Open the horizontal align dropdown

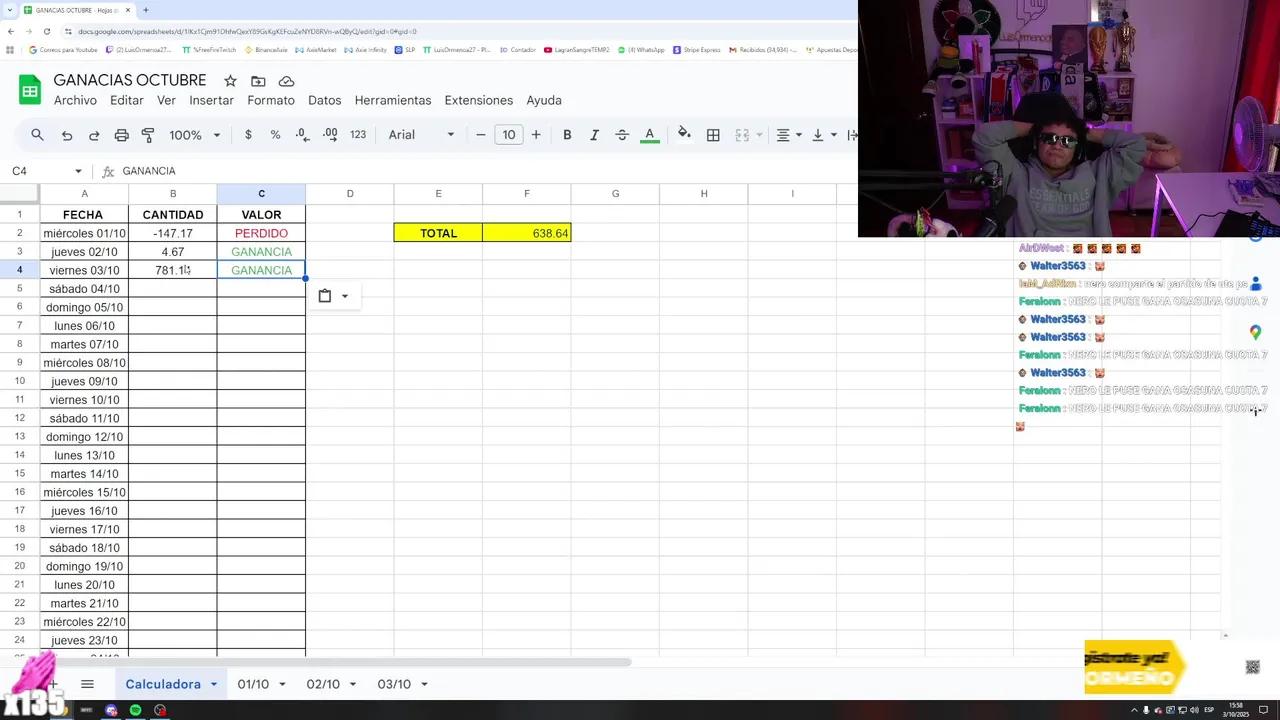coord(788,135)
